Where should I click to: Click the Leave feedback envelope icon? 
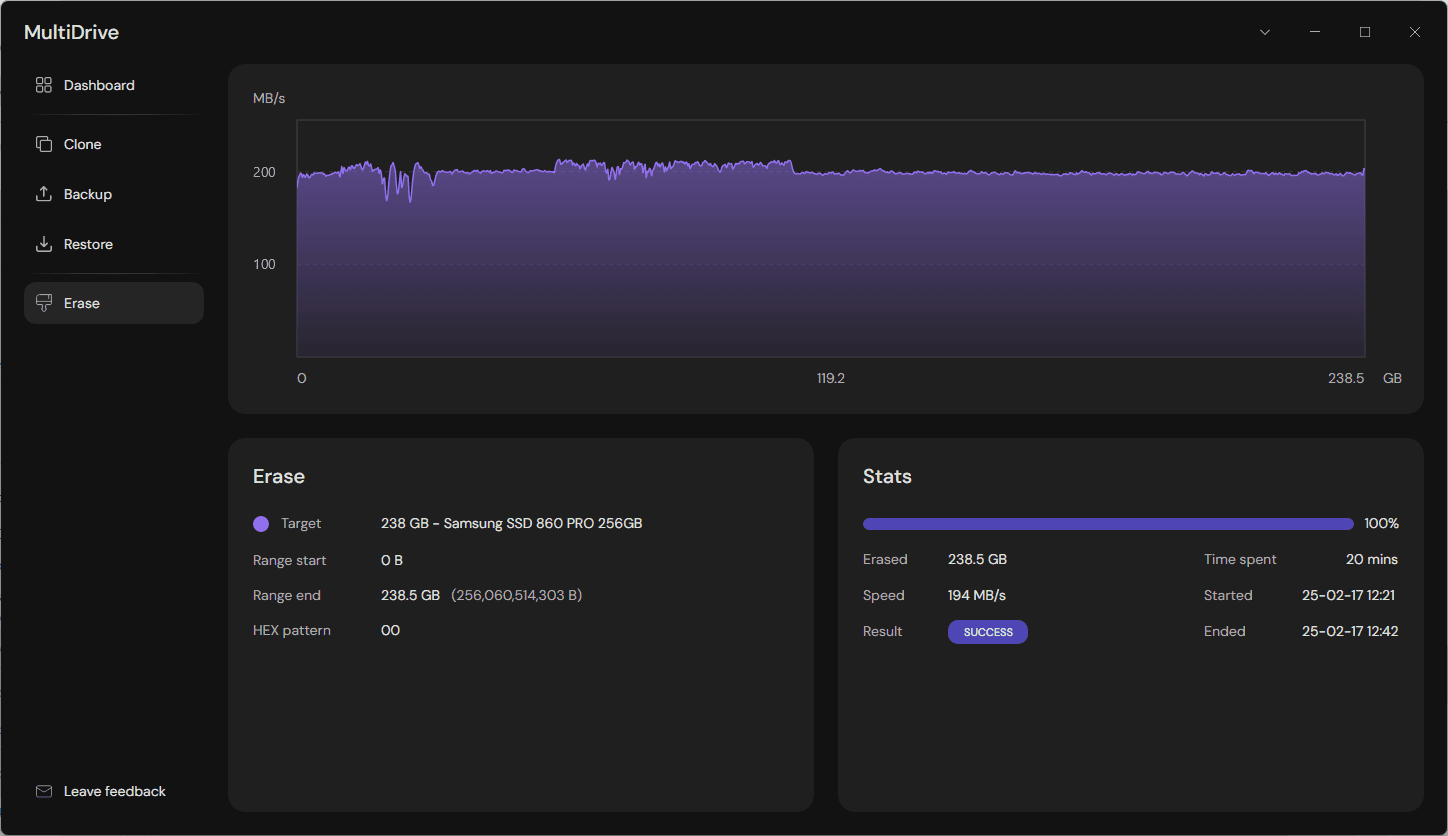pyautogui.click(x=43, y=791)
